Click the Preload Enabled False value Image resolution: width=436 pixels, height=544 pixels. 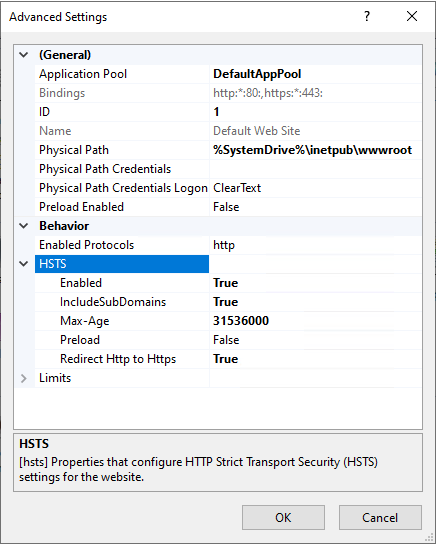[x=226, y=207]
